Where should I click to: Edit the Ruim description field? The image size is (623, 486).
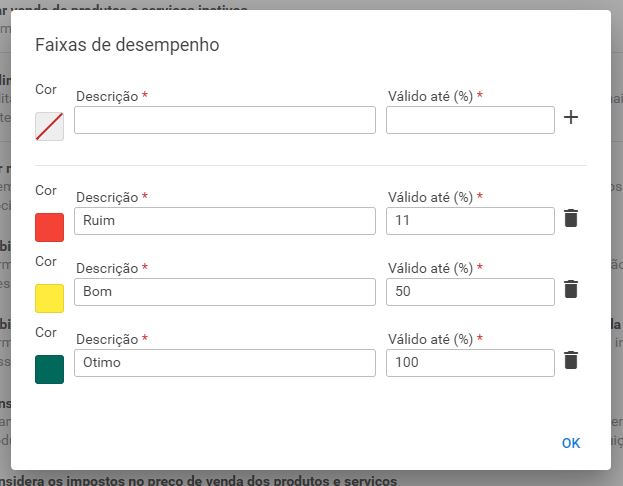pos(225,221)
